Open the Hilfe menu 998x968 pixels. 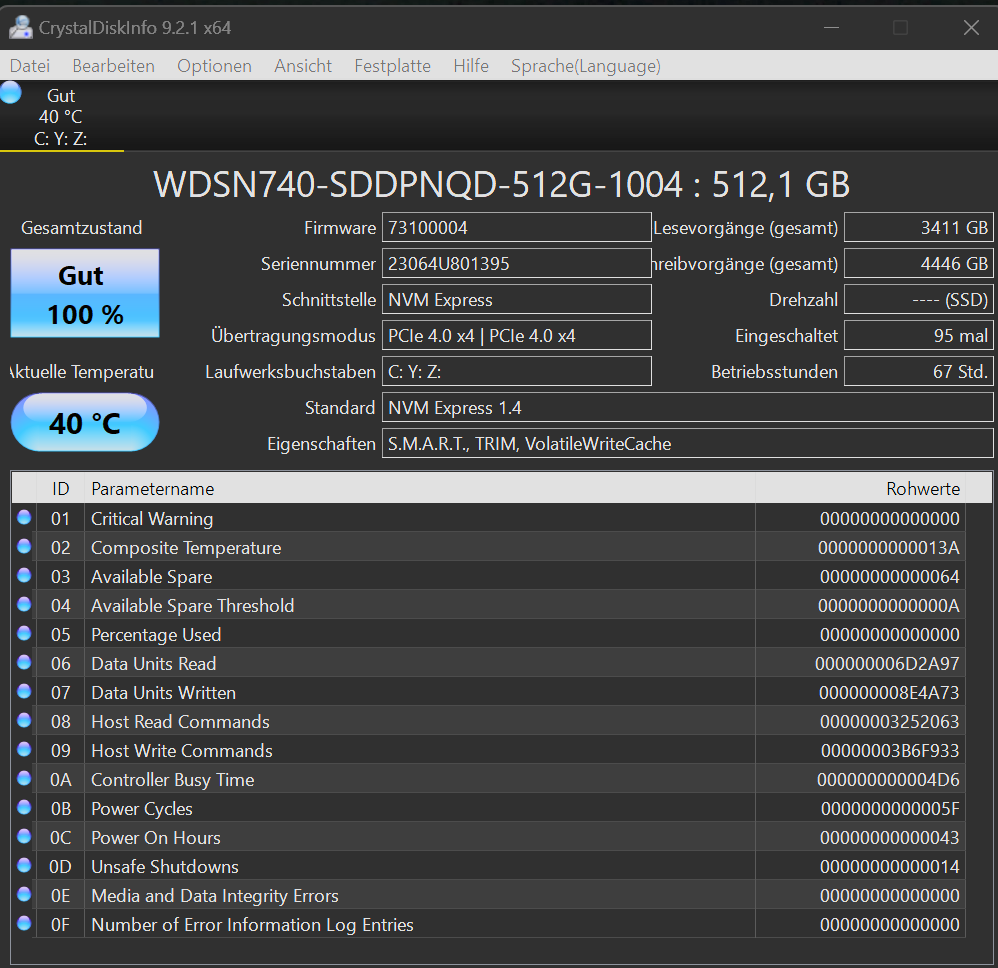[x=471, y=66]
